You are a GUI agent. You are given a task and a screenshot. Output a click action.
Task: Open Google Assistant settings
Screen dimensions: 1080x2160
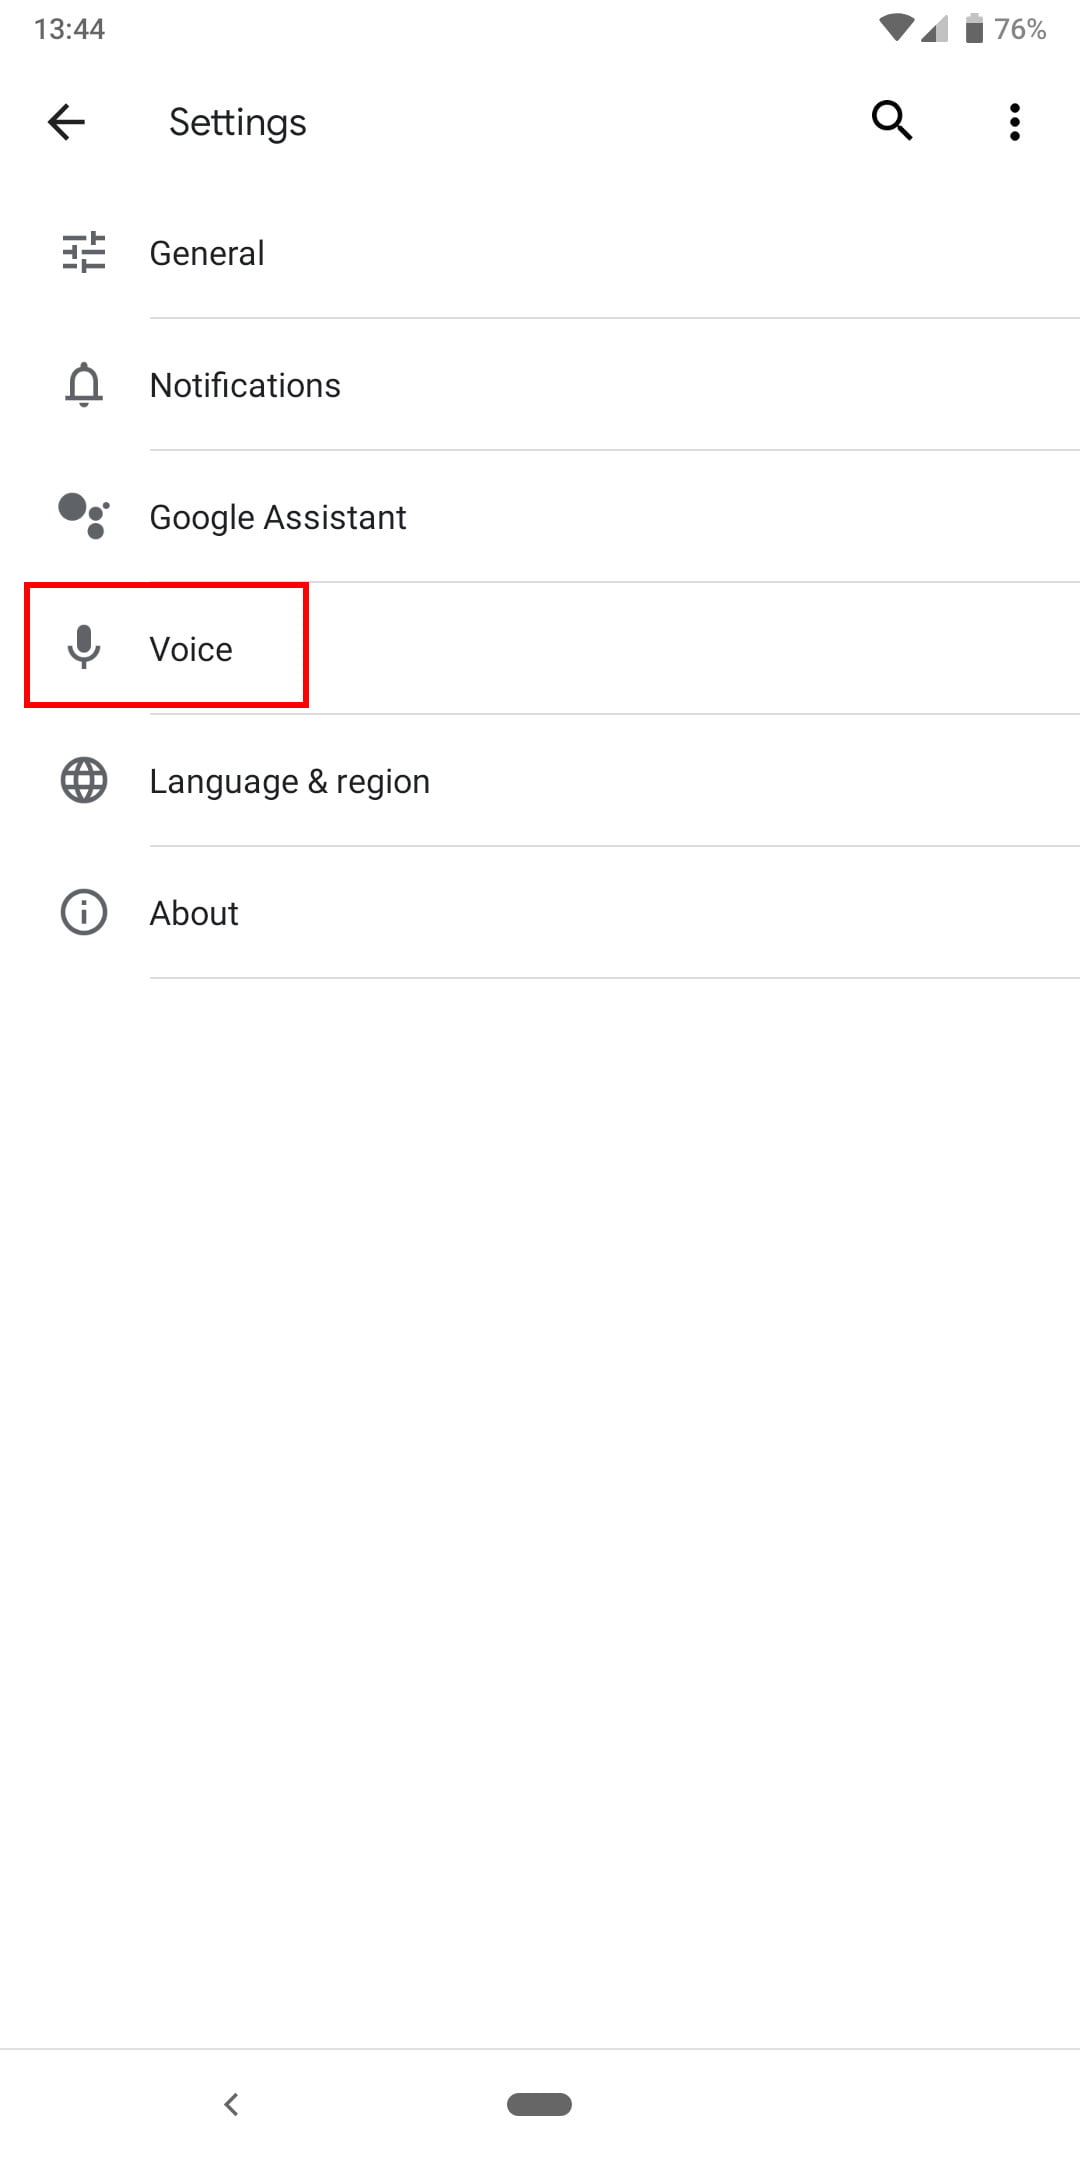coord(277,517)
